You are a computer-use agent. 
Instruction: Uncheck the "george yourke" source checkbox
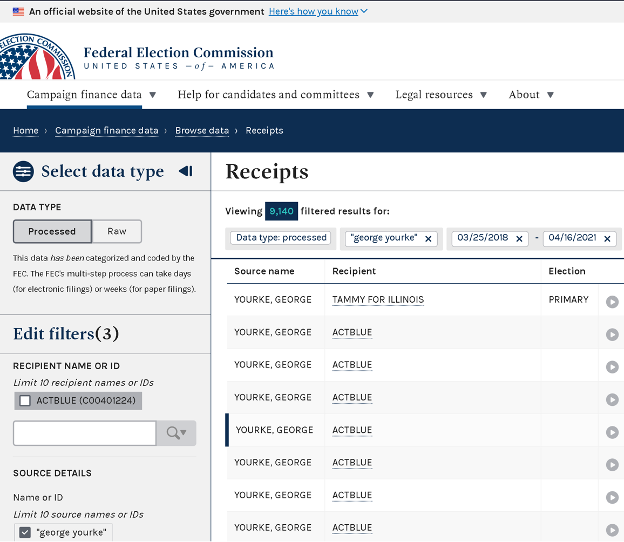[25, 532]
